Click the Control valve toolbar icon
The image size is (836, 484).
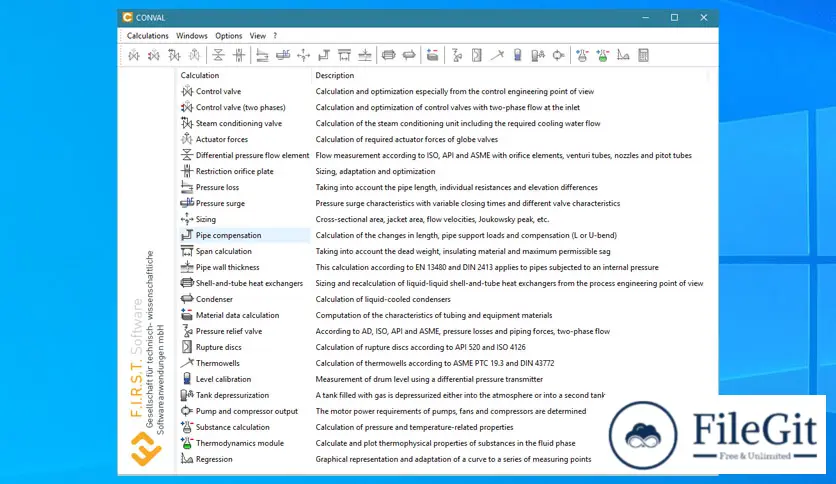pyautogui.click(x=134, y=55)
